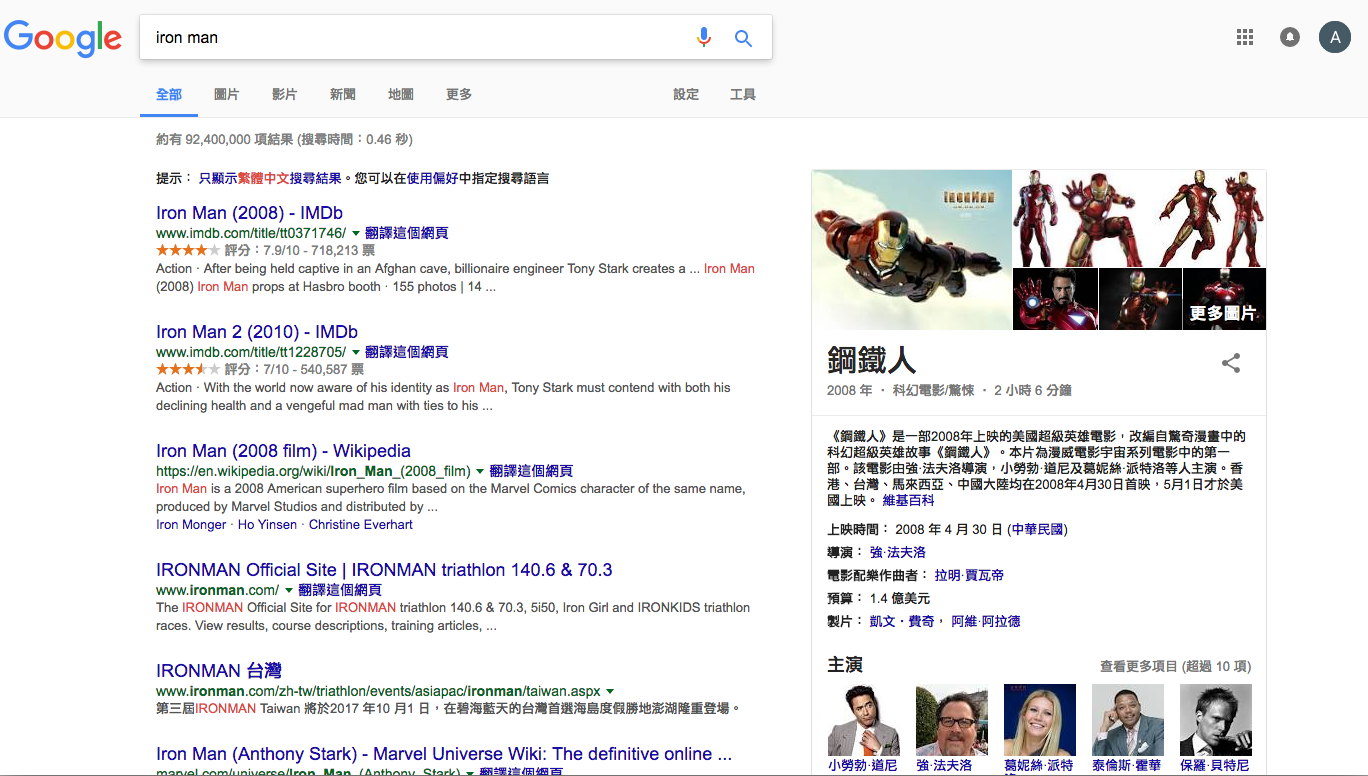Expand dropdown arrow beside imdb.com/title/tt0371746
The image size is (1368, 776).
(356, 233)
